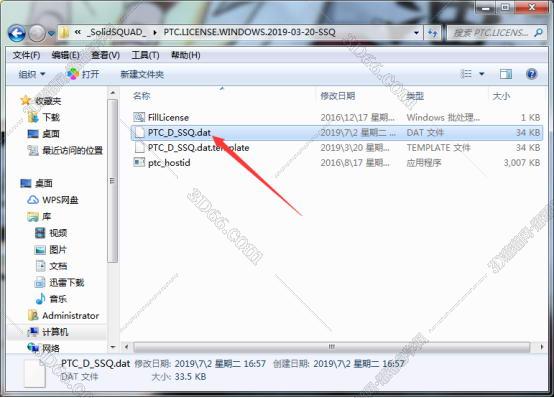Open 收藏夹 in the navigation pane
Screen dimensions: 554x398
[48, 101]
